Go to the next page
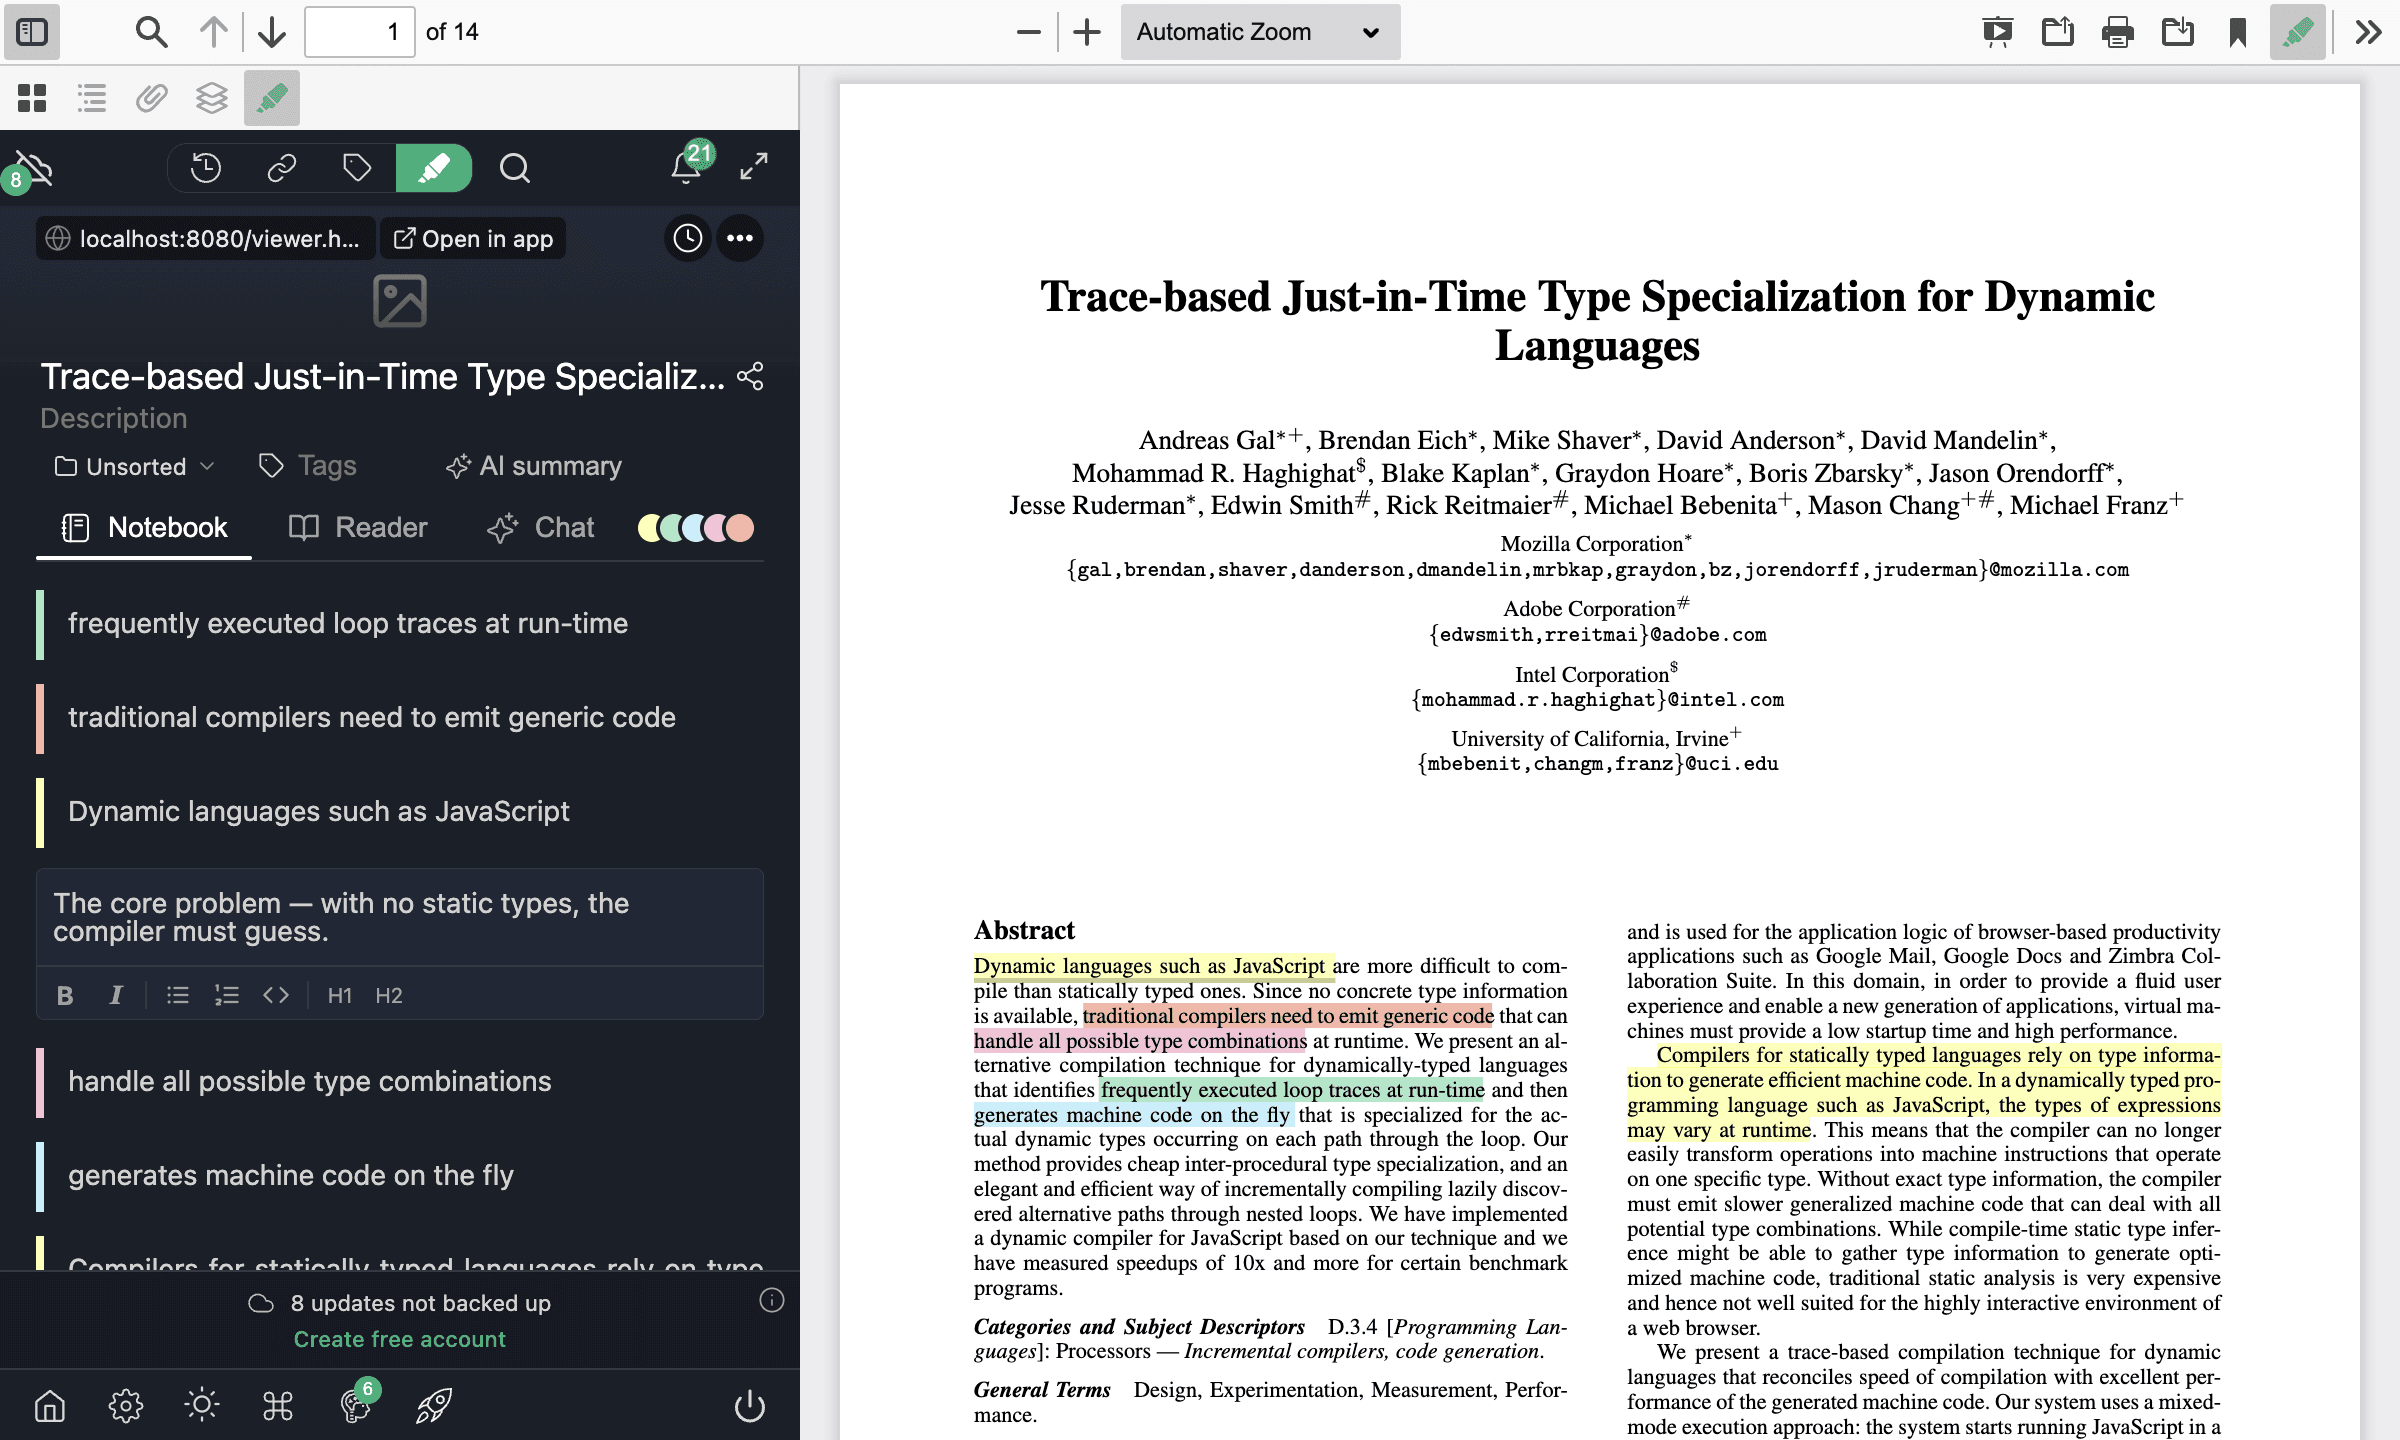Screen dimensions: 2400x1440 pos(272,32)
